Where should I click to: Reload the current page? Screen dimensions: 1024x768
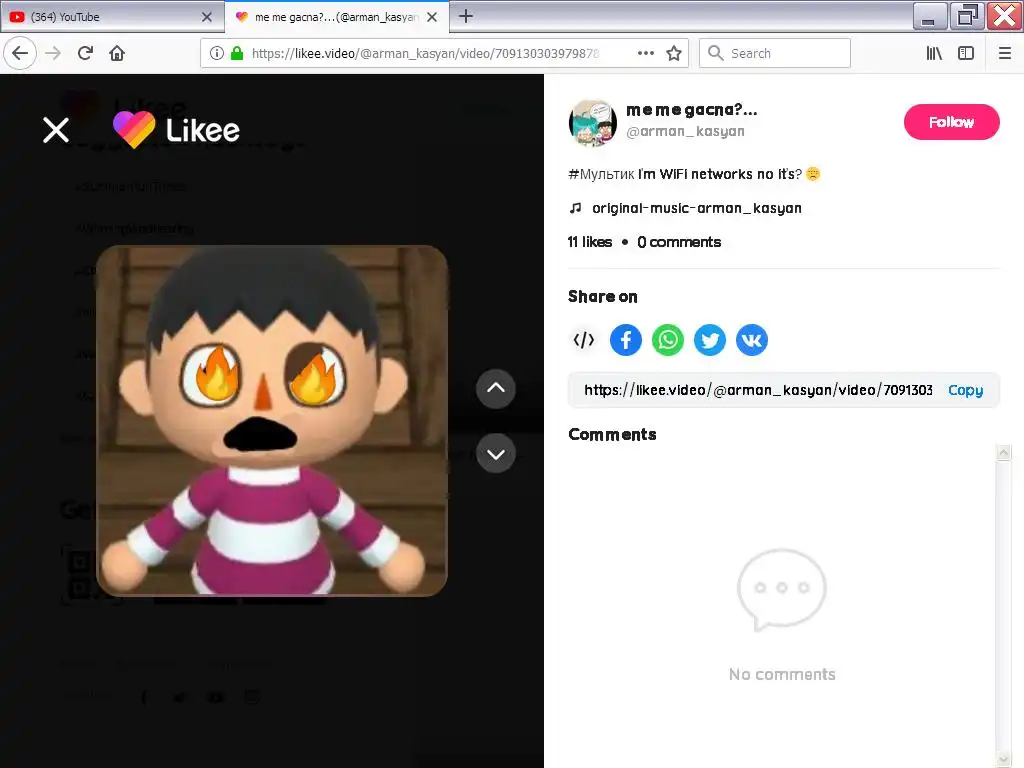click(x=85, y=53)
